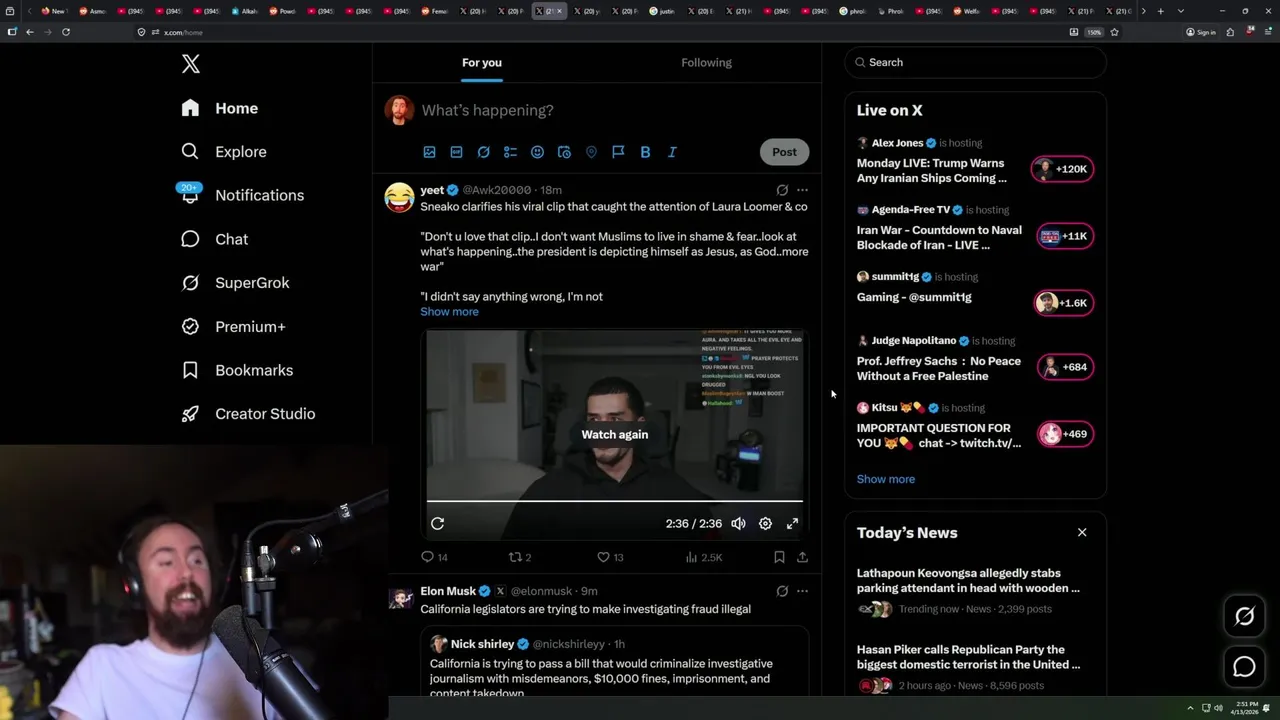
Task: Expand yeet's post with Show more
Action: click(x=449, y=312)
